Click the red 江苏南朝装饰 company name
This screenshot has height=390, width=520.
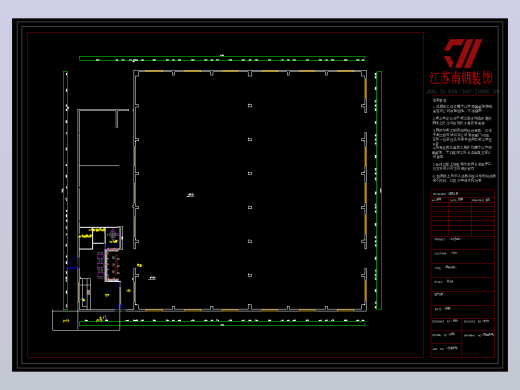(461, 78)
